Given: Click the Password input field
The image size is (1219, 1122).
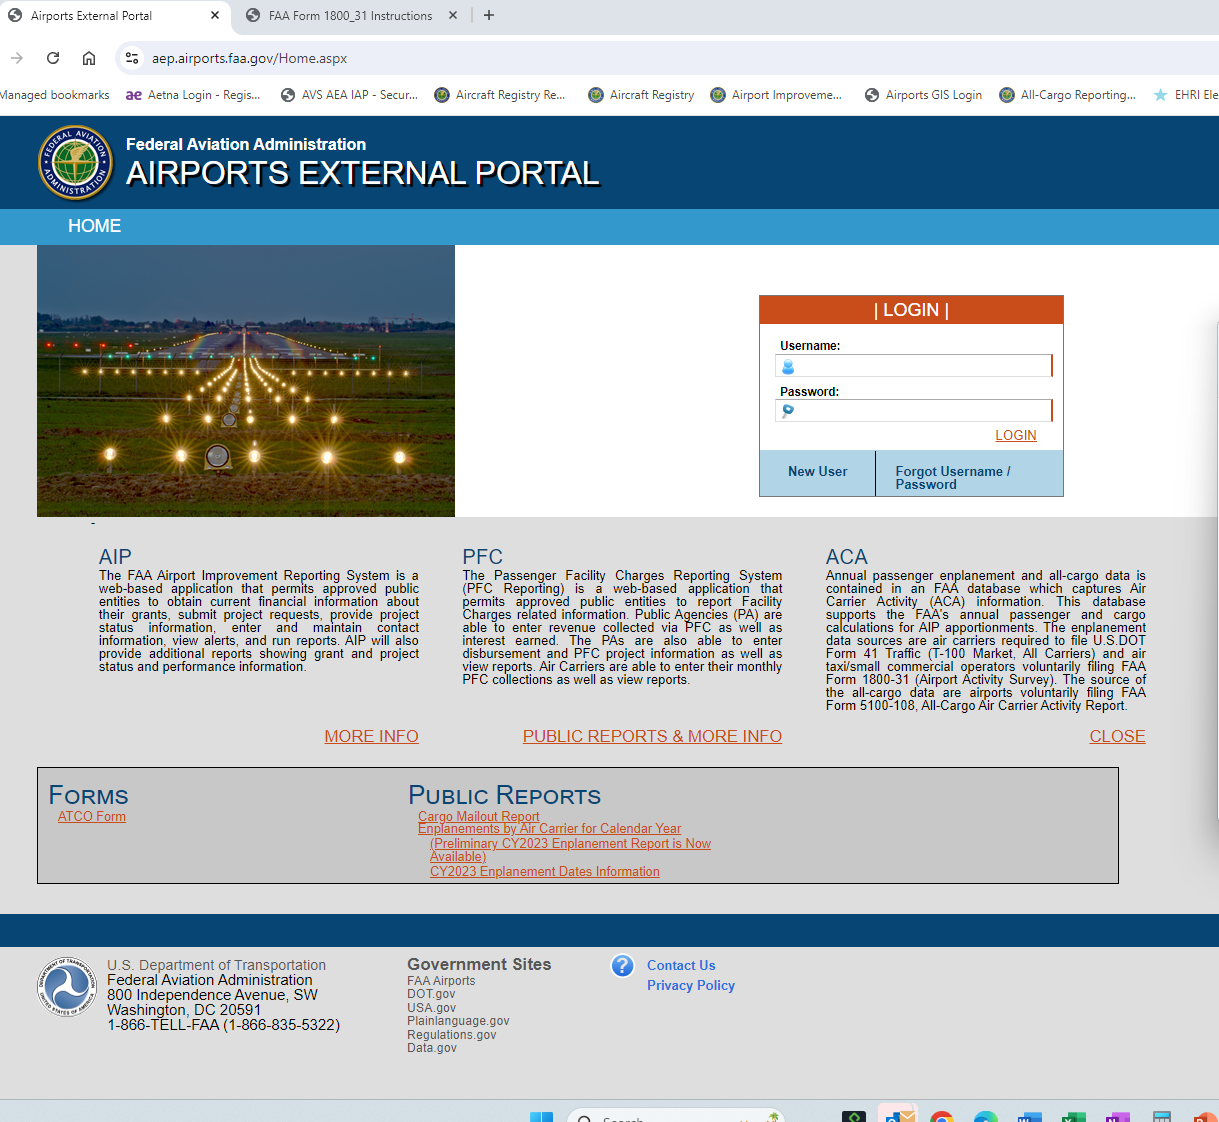Looking at the screenshot, I should point(914,410).
